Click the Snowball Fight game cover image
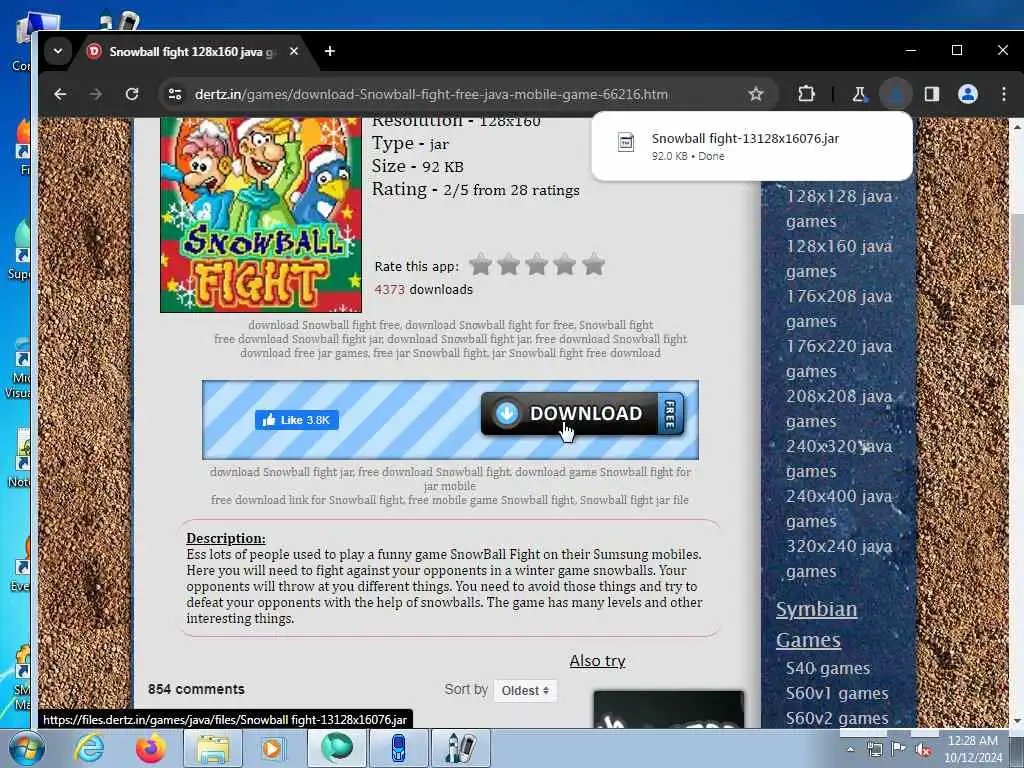This screenshot has height=768, width=1024. pyautogui.click(x=261, y=215)
